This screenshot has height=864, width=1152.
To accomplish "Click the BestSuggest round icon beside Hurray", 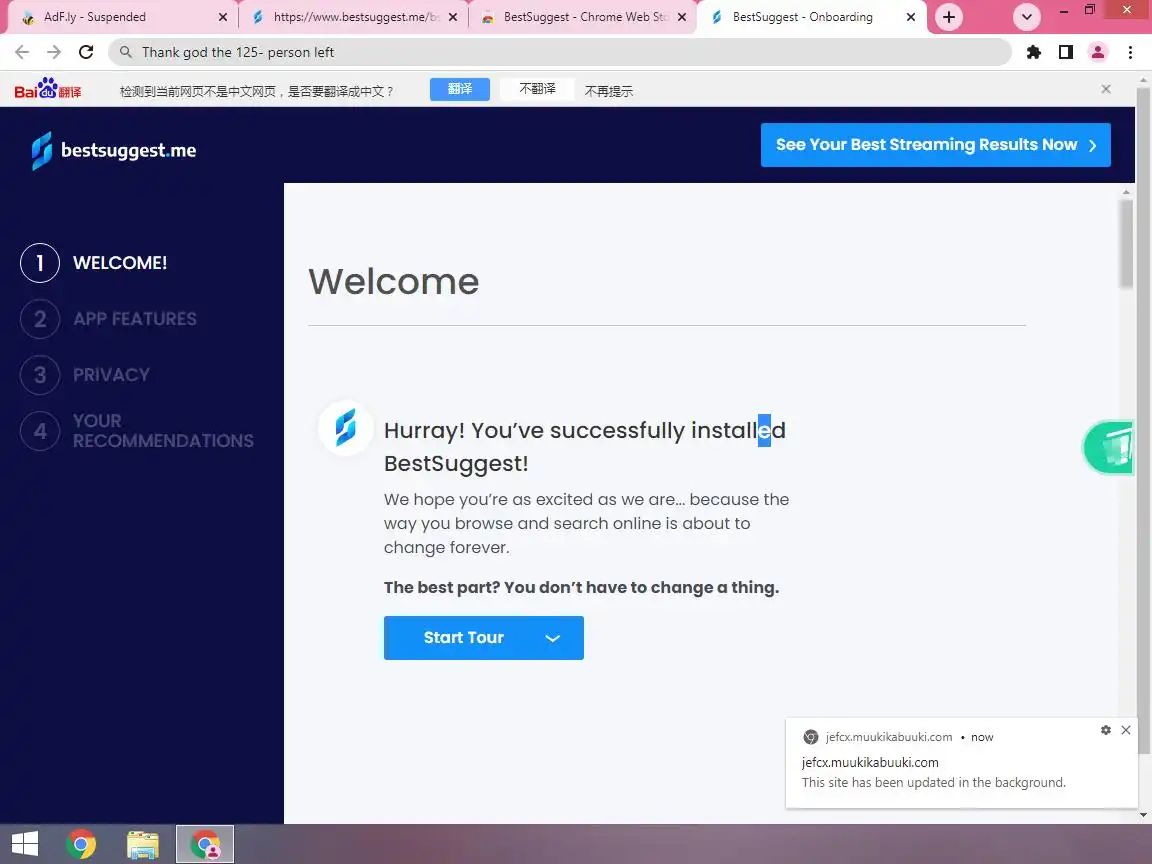I will pos(345,428).
